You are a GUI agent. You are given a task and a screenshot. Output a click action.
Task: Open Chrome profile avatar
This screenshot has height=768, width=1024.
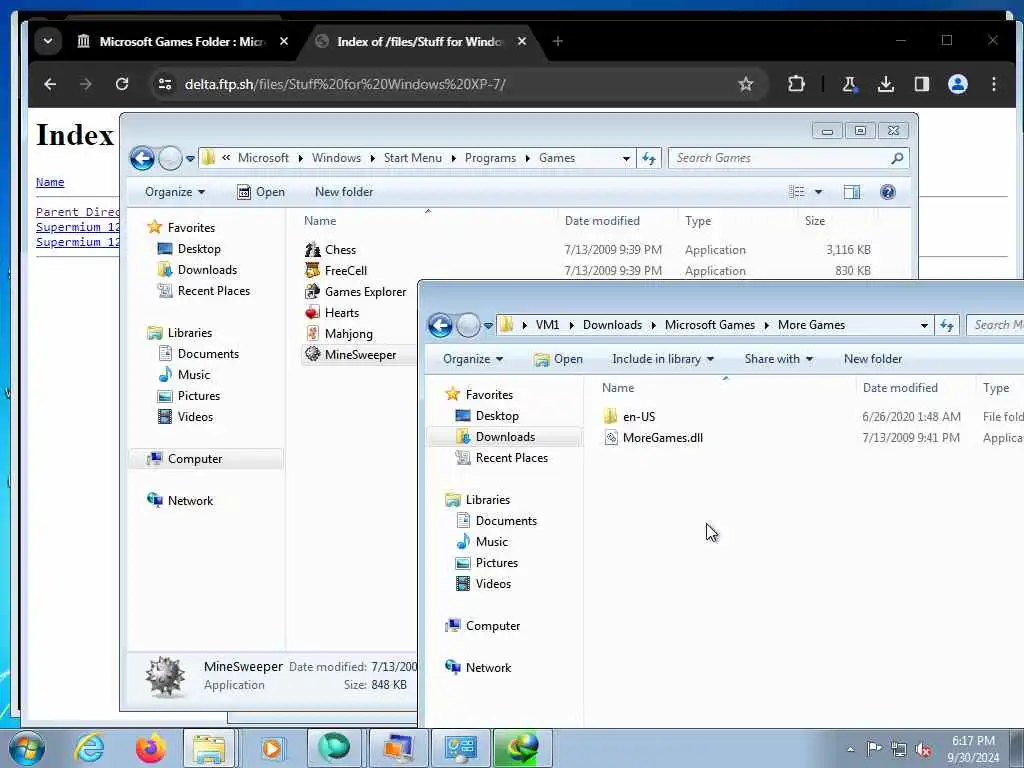[x=957, y=84]
